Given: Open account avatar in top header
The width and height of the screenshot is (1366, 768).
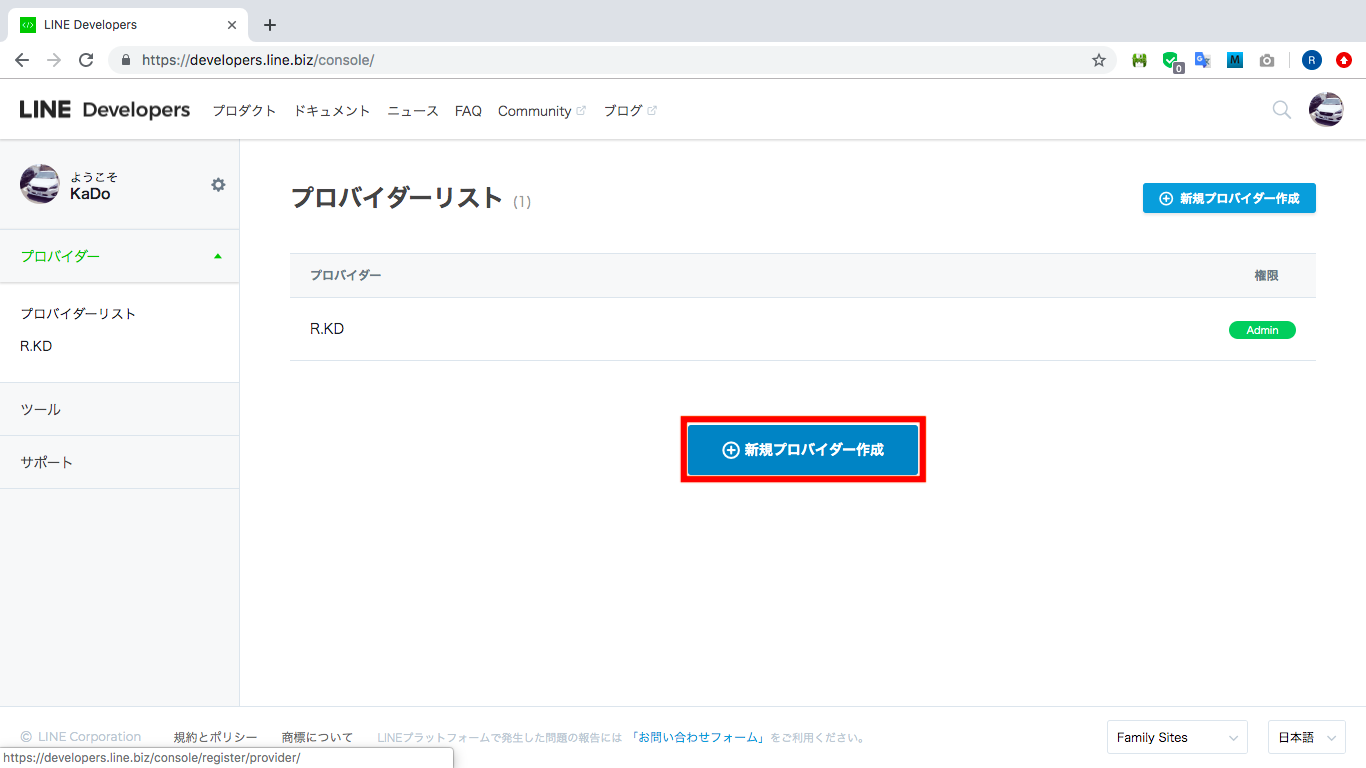Looking at the screenshot, I should [1326, 110].
